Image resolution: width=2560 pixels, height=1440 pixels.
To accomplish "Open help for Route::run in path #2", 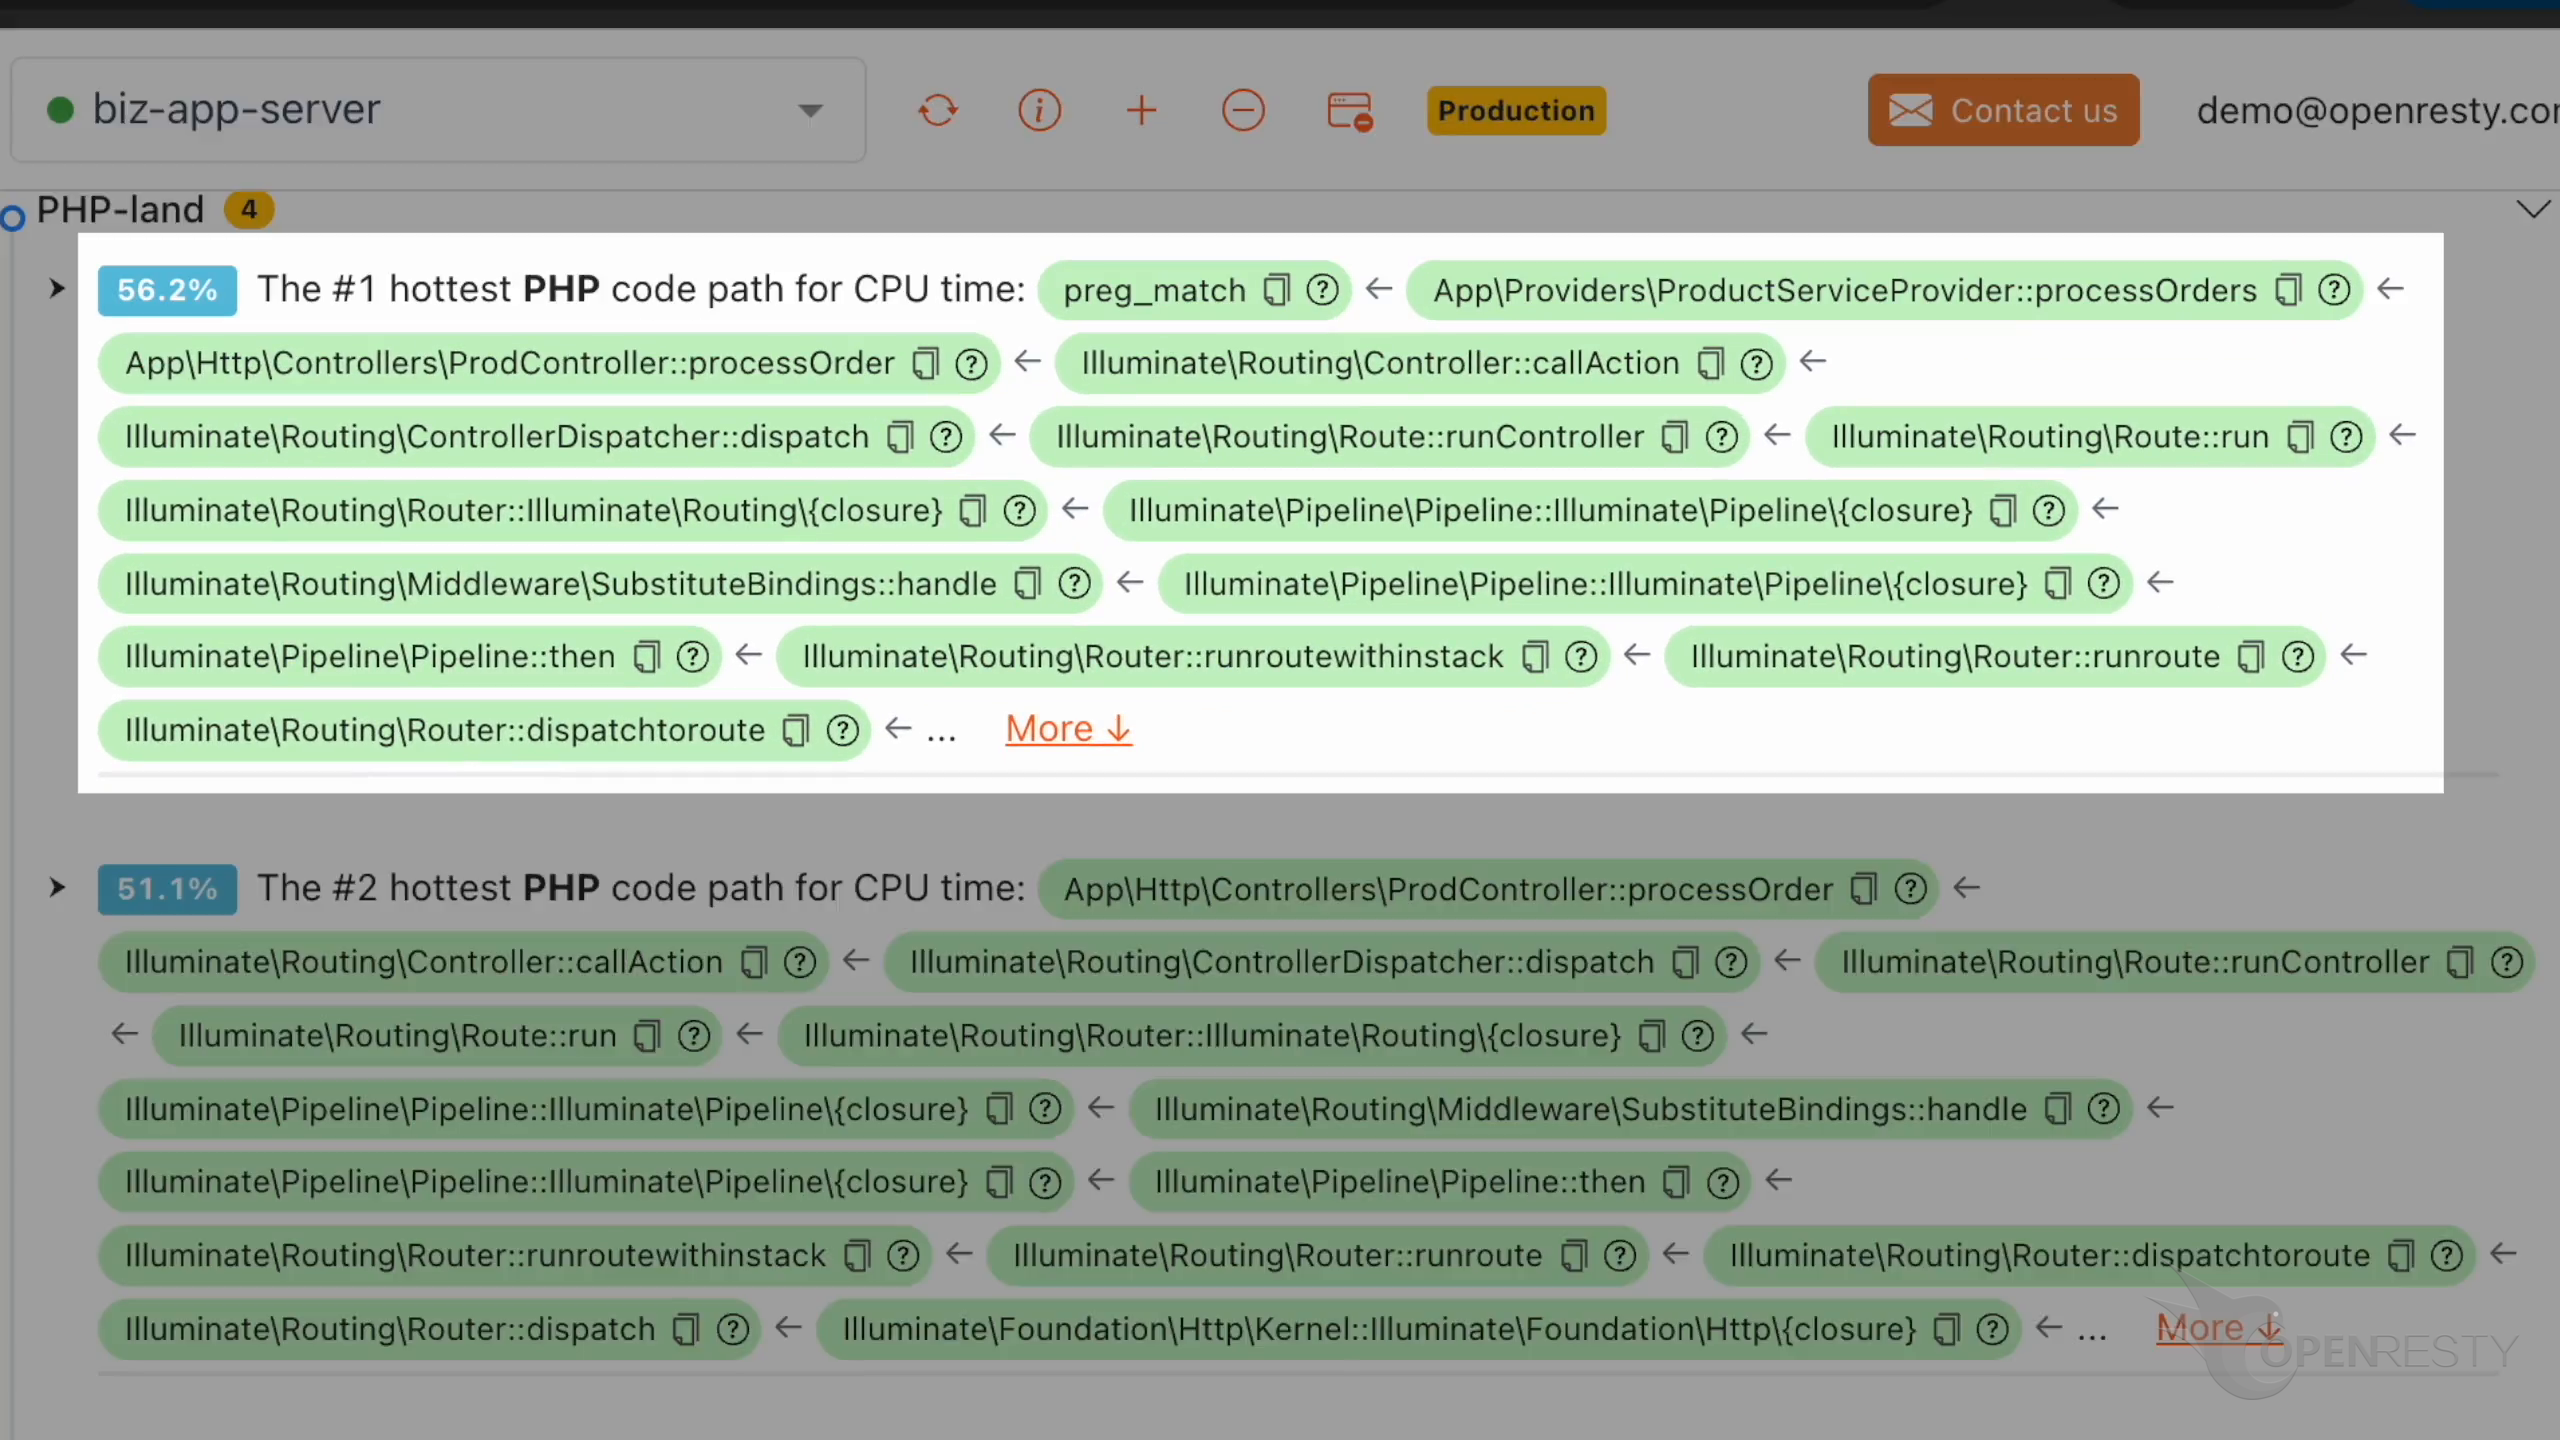I will pyautogui.click(x=694, y=1036).
